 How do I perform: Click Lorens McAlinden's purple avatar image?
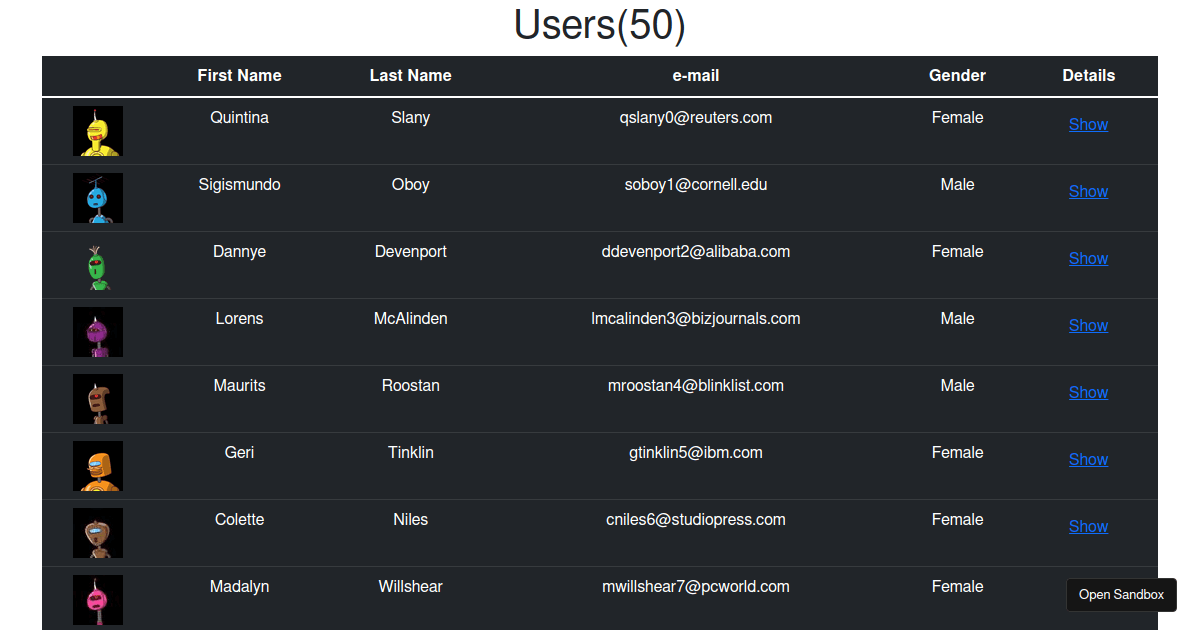[x=97, y=331]
